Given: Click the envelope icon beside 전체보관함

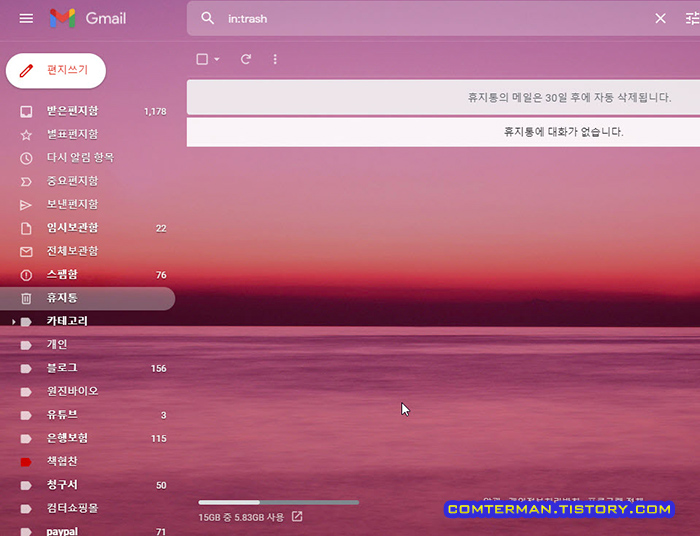Looking at the screenshot, I should pyautogui.click(x=26, y=252).
